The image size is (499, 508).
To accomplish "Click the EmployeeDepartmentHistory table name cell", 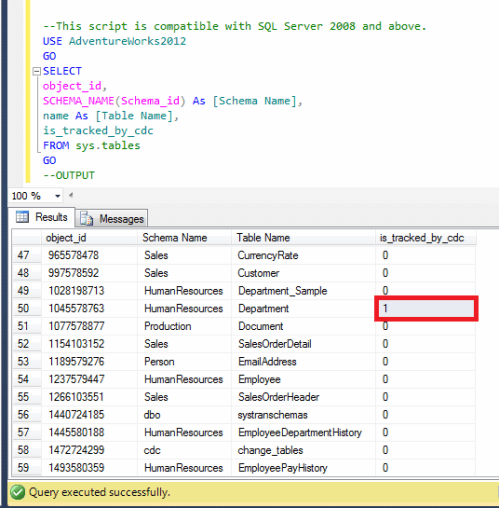I will [303, 432].
